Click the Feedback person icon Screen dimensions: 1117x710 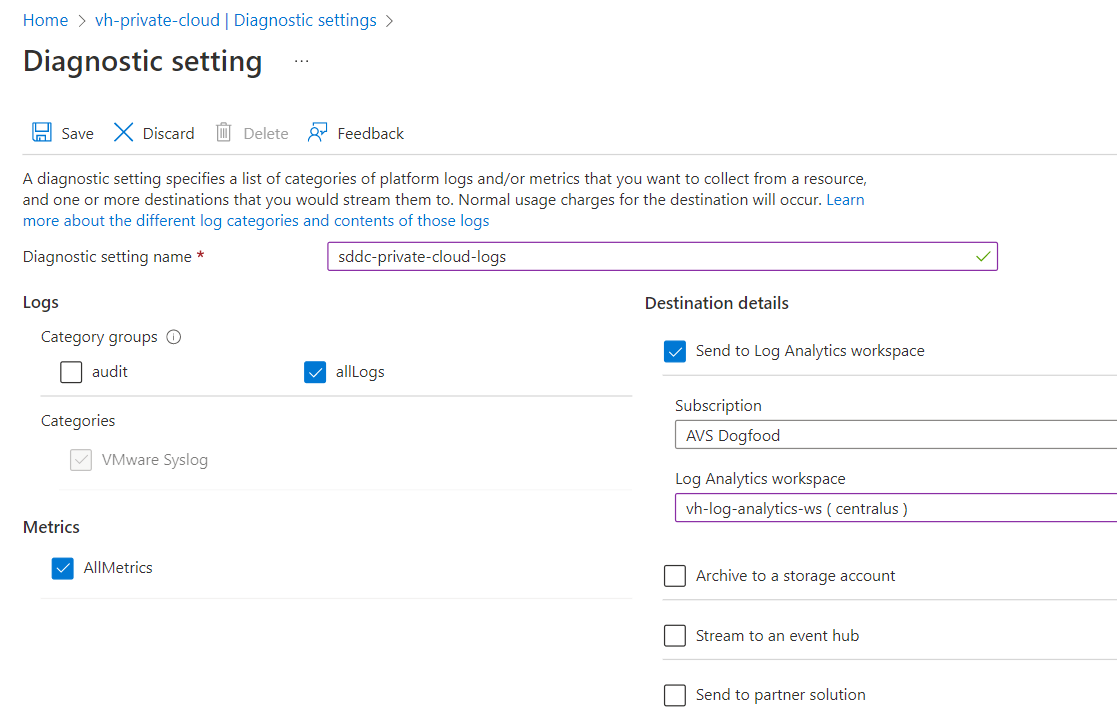(x=318, y=132)
